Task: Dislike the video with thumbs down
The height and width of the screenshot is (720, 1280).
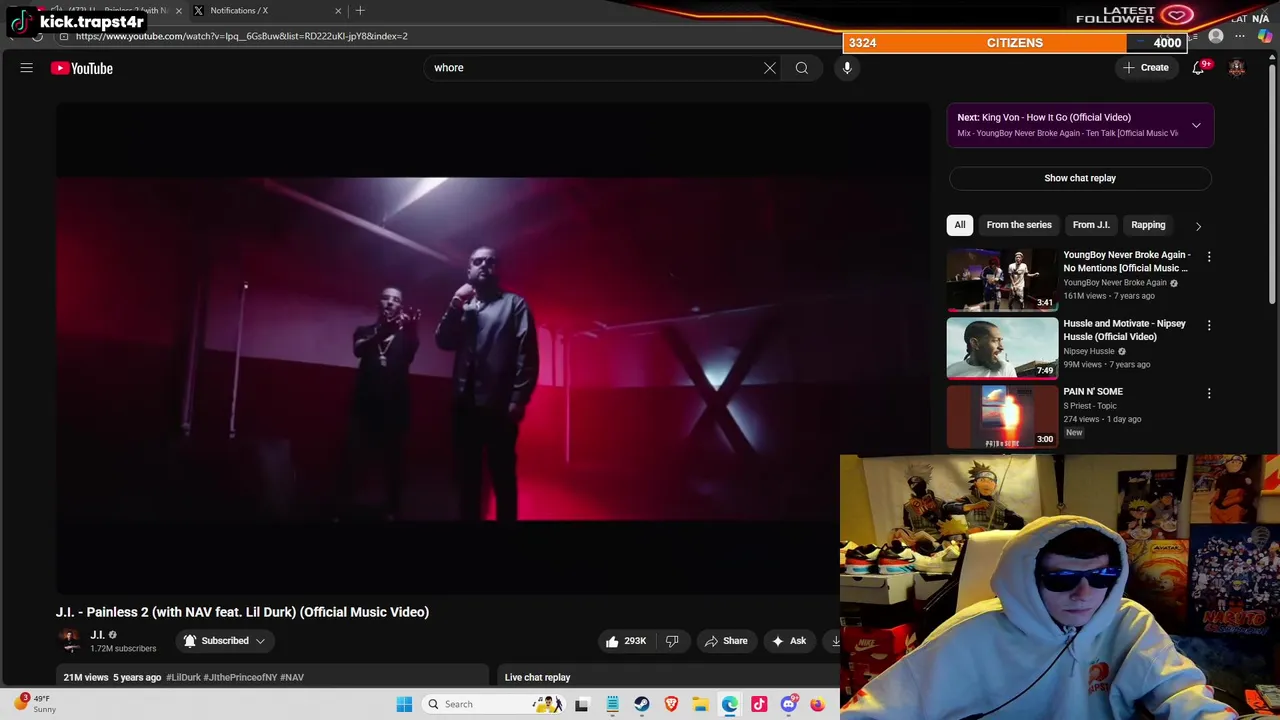Action: 672,641
